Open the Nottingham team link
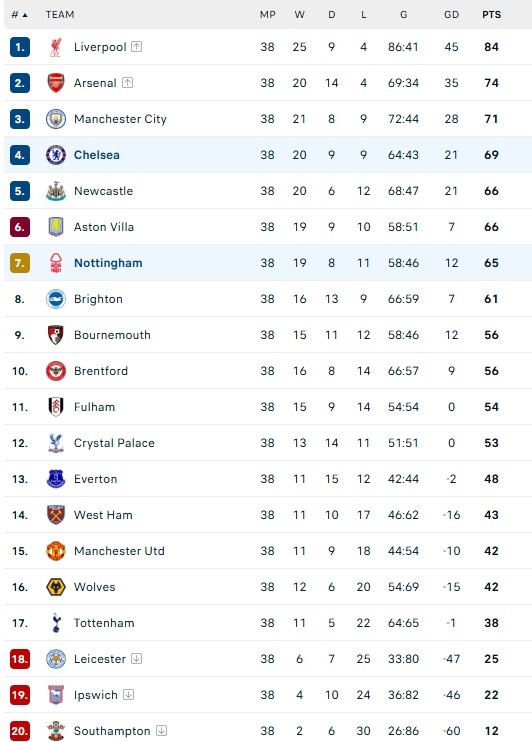The height and width of the screenshot is (742, 532). [108, 263]
